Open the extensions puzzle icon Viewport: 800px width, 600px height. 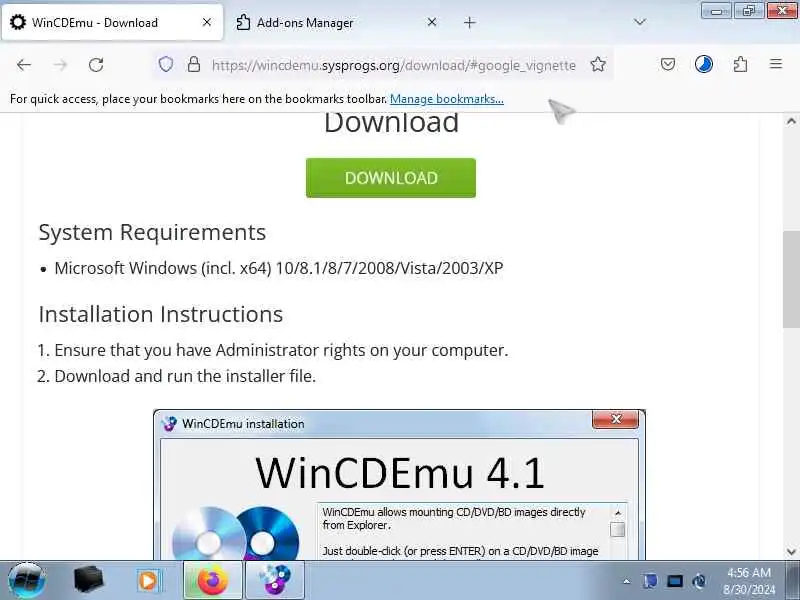pyautogui.click(x=740, y=64)
